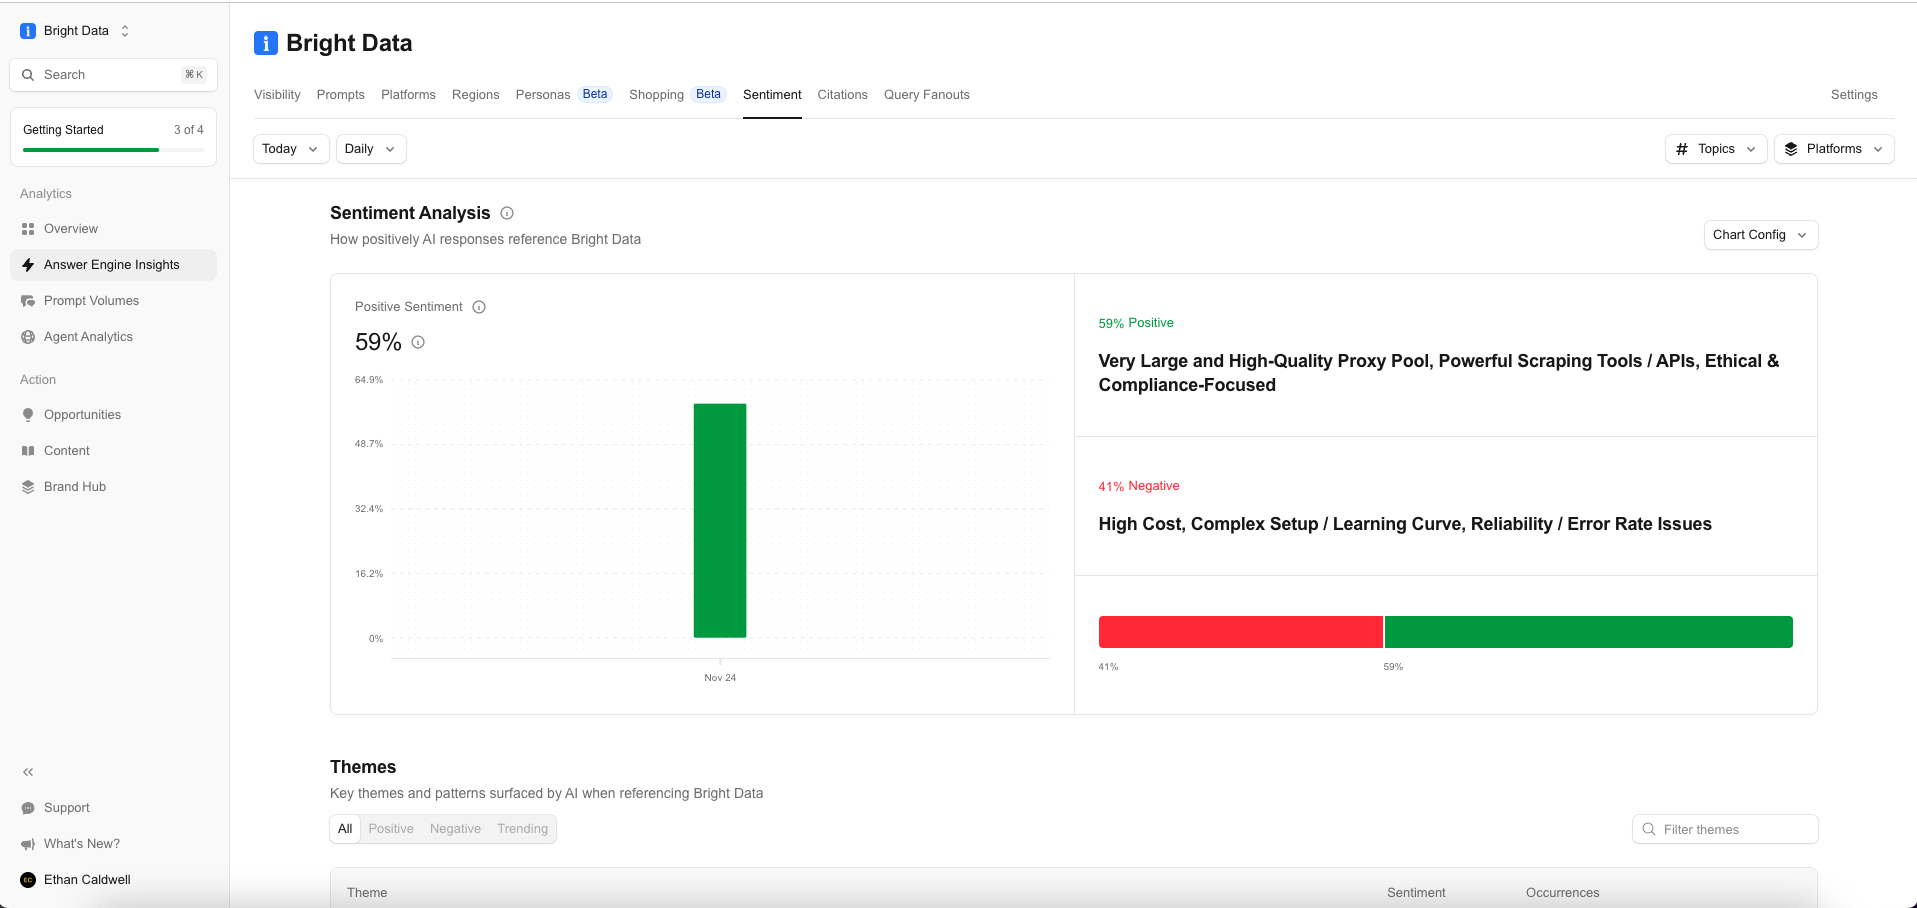Focus the Filter themes search box
The width and height of the screenshot is (1917, 908).
pos(1725,829)
